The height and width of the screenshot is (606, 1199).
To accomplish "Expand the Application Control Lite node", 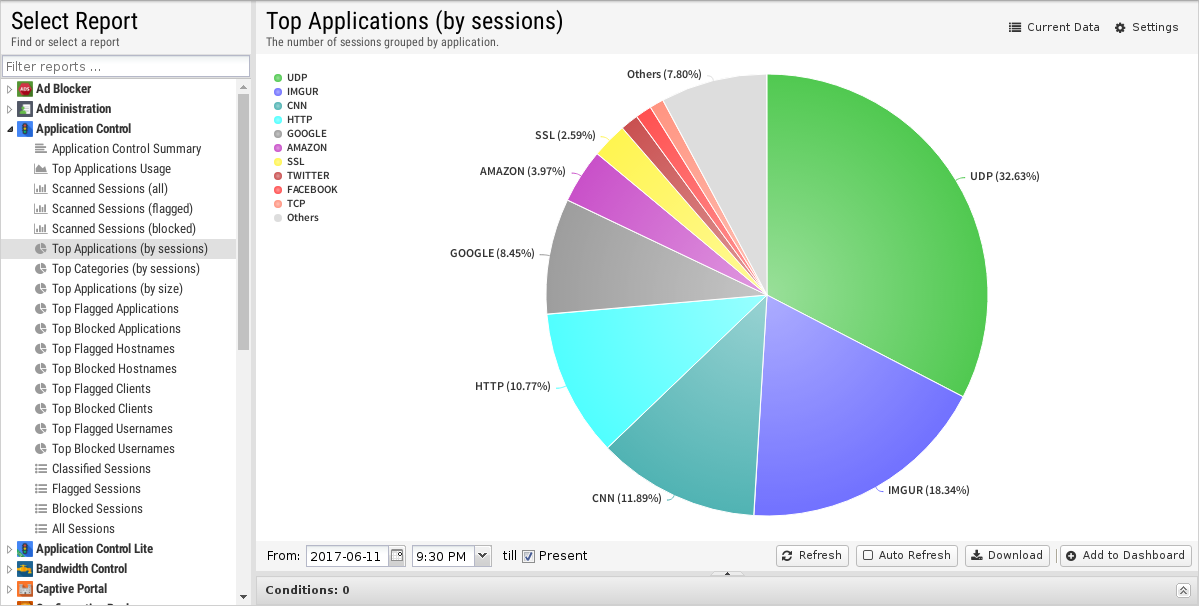I will click(9, 549).
